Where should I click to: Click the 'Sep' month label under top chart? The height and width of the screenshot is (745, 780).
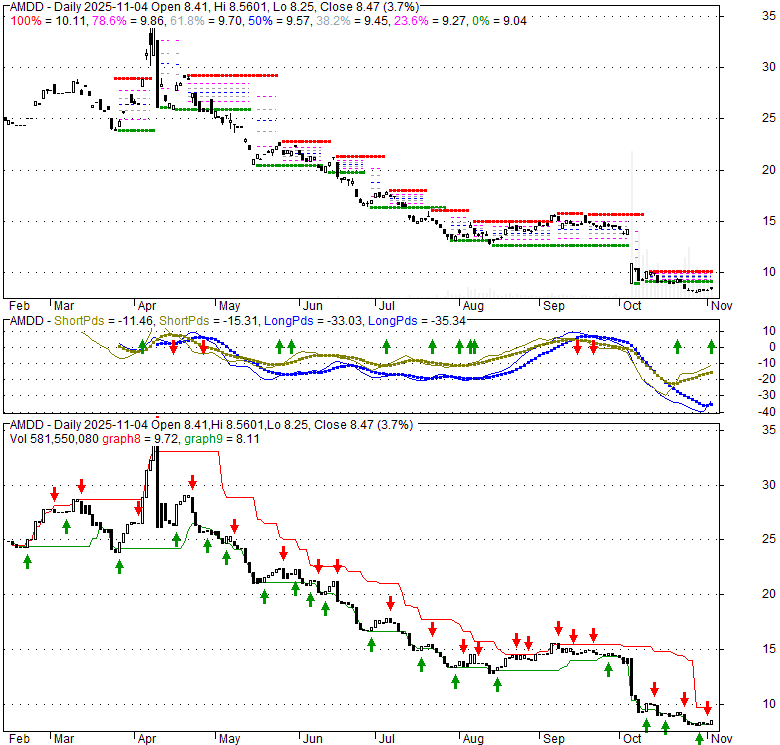coord(554,306)
